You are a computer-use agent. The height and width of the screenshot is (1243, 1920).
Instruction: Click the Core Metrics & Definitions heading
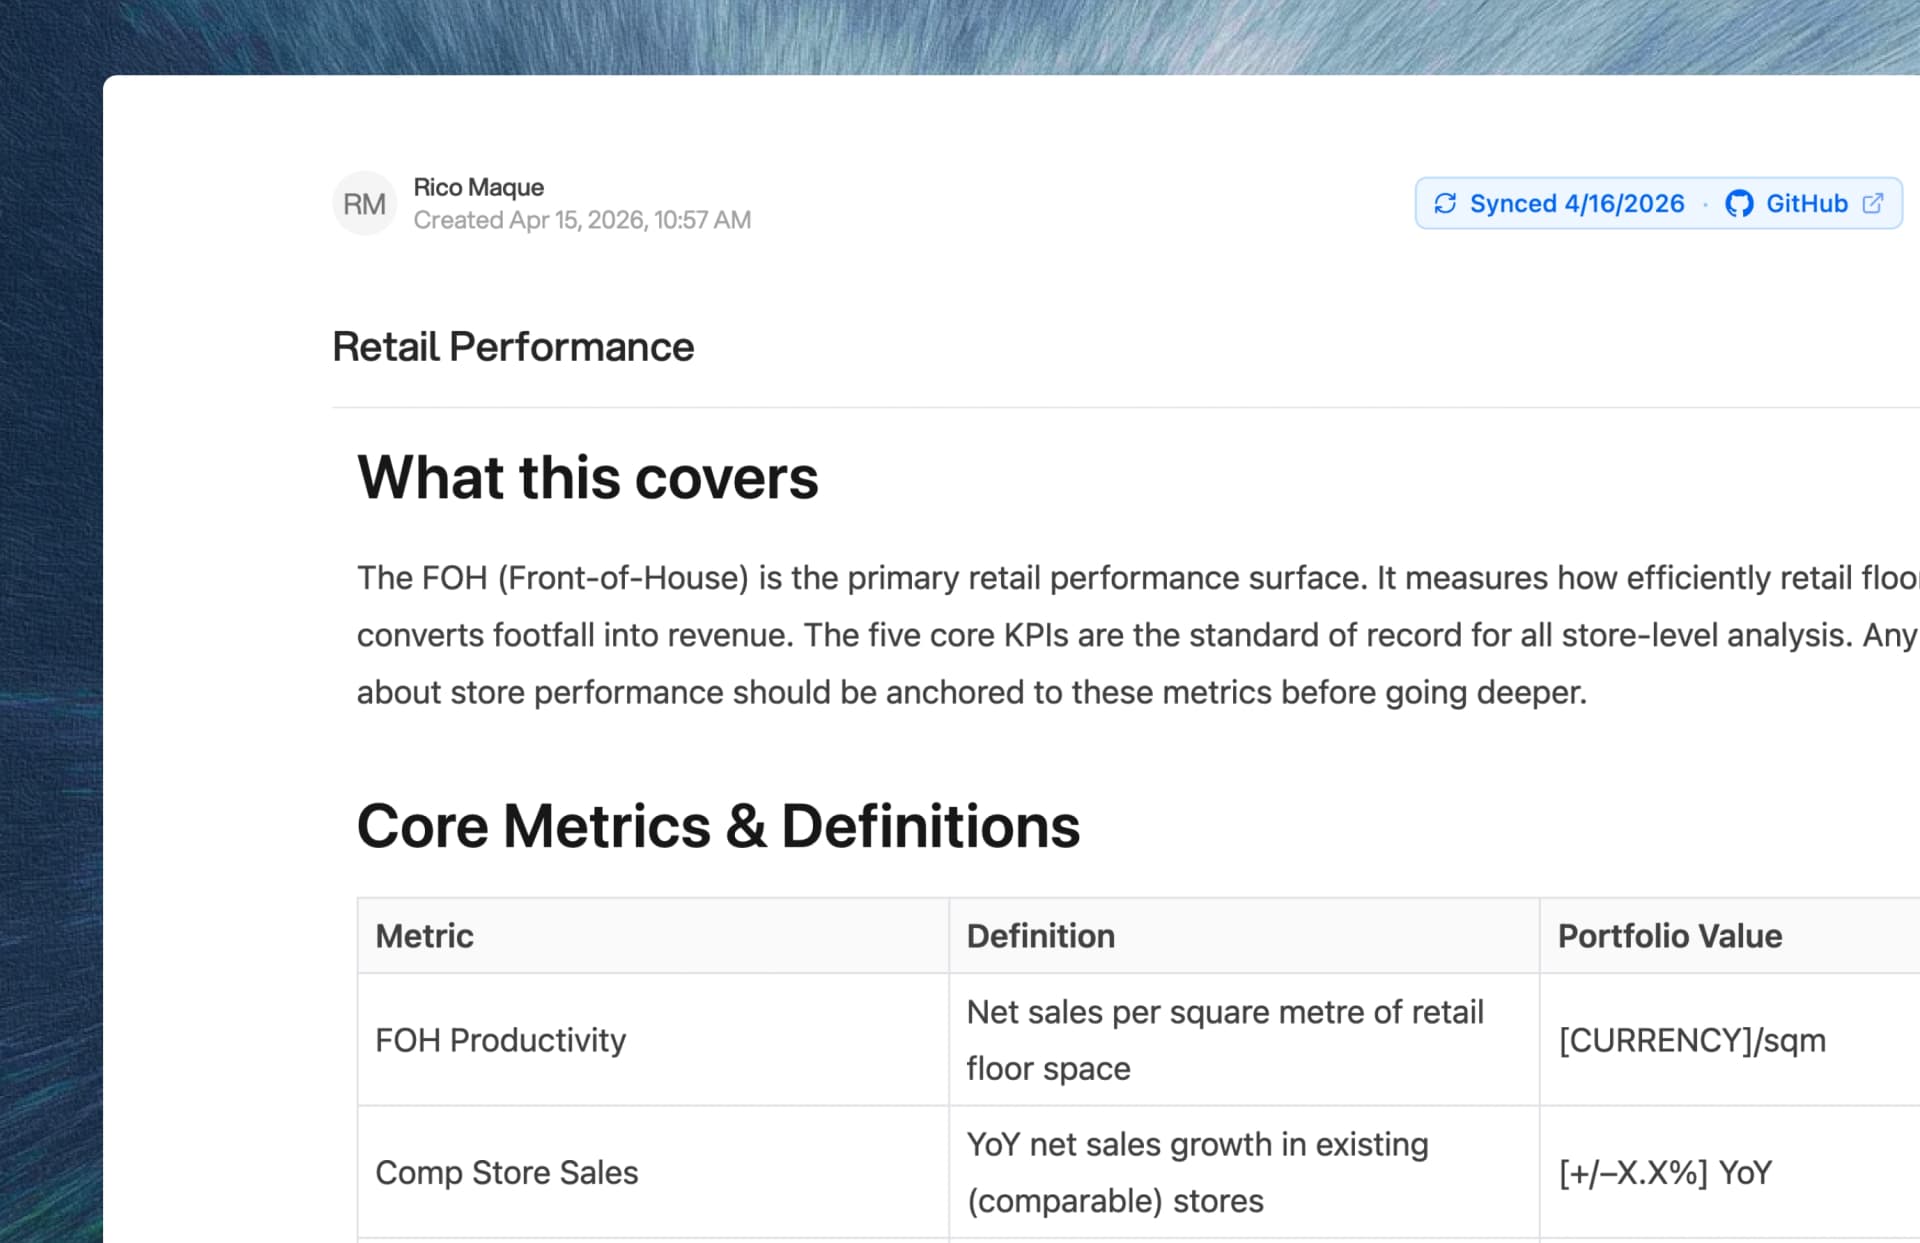click(719, 826)
